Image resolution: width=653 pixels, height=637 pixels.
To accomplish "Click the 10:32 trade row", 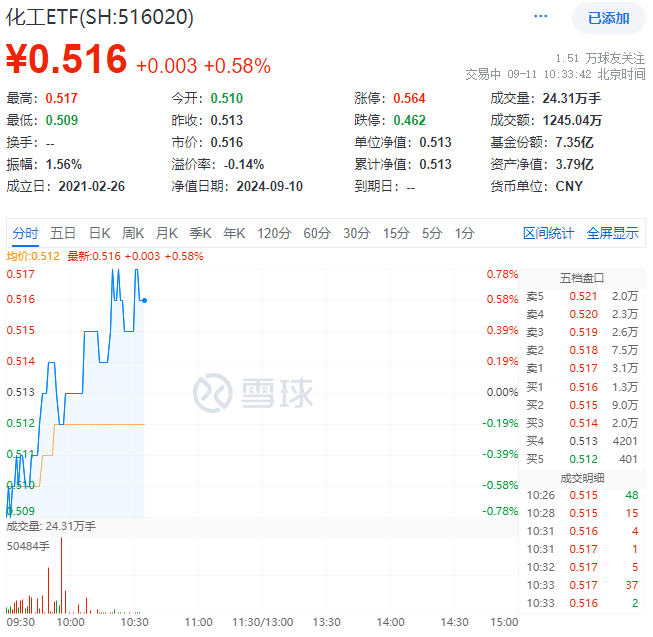I will [x=582, y=567].
